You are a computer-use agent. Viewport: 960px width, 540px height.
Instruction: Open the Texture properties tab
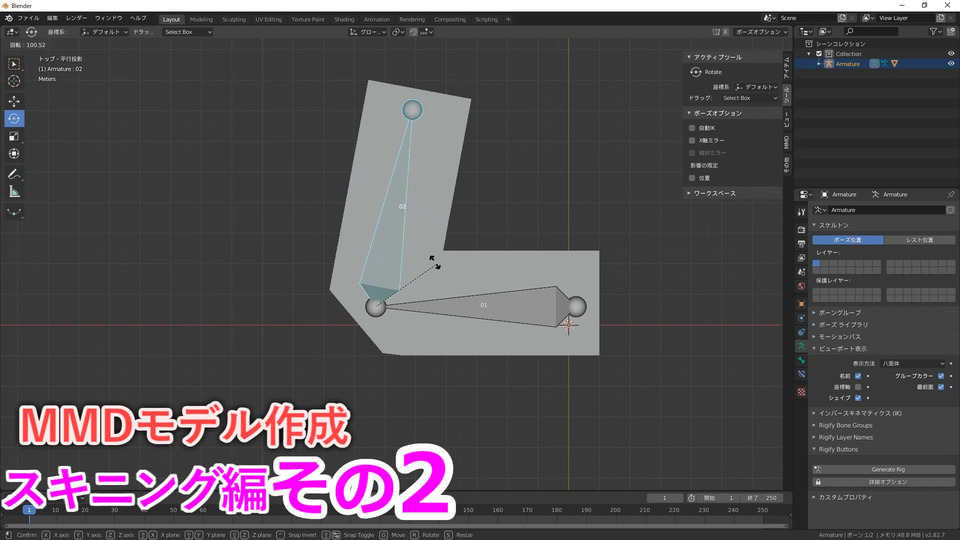(801, 392)
